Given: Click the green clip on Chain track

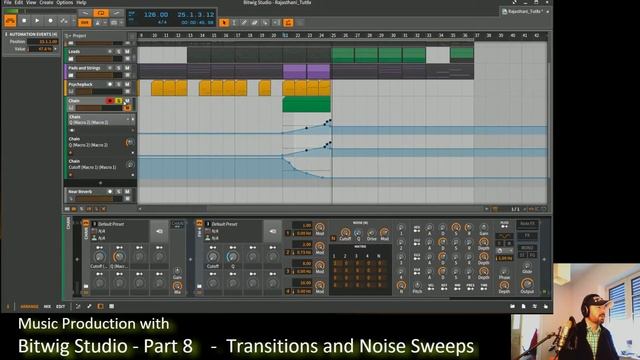Looking at the screenshot, I should pyautogui.click(x=306, y=104).
